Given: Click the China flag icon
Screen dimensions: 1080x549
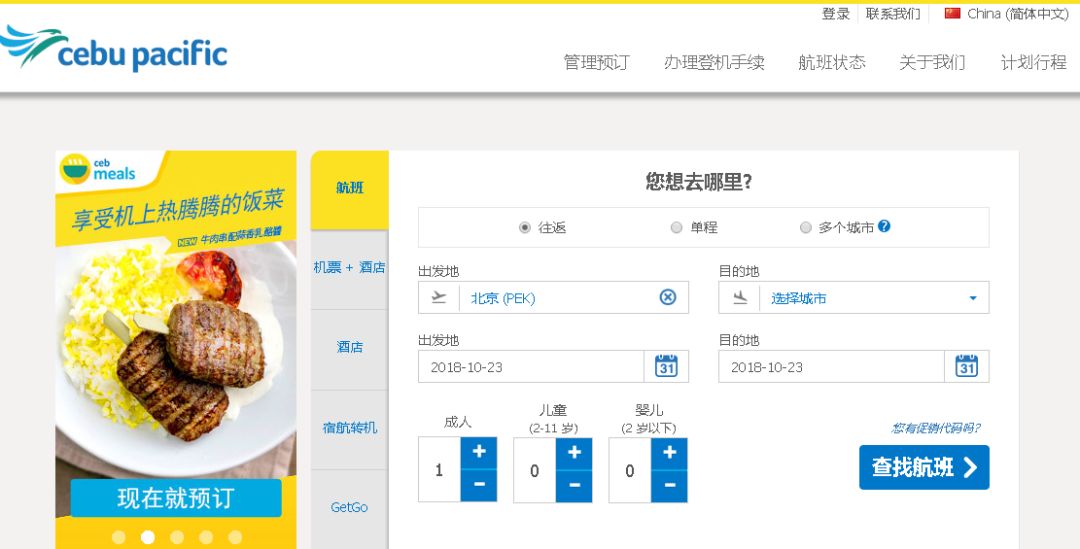Looking at the screenshot, I should [x=953, y=13].
